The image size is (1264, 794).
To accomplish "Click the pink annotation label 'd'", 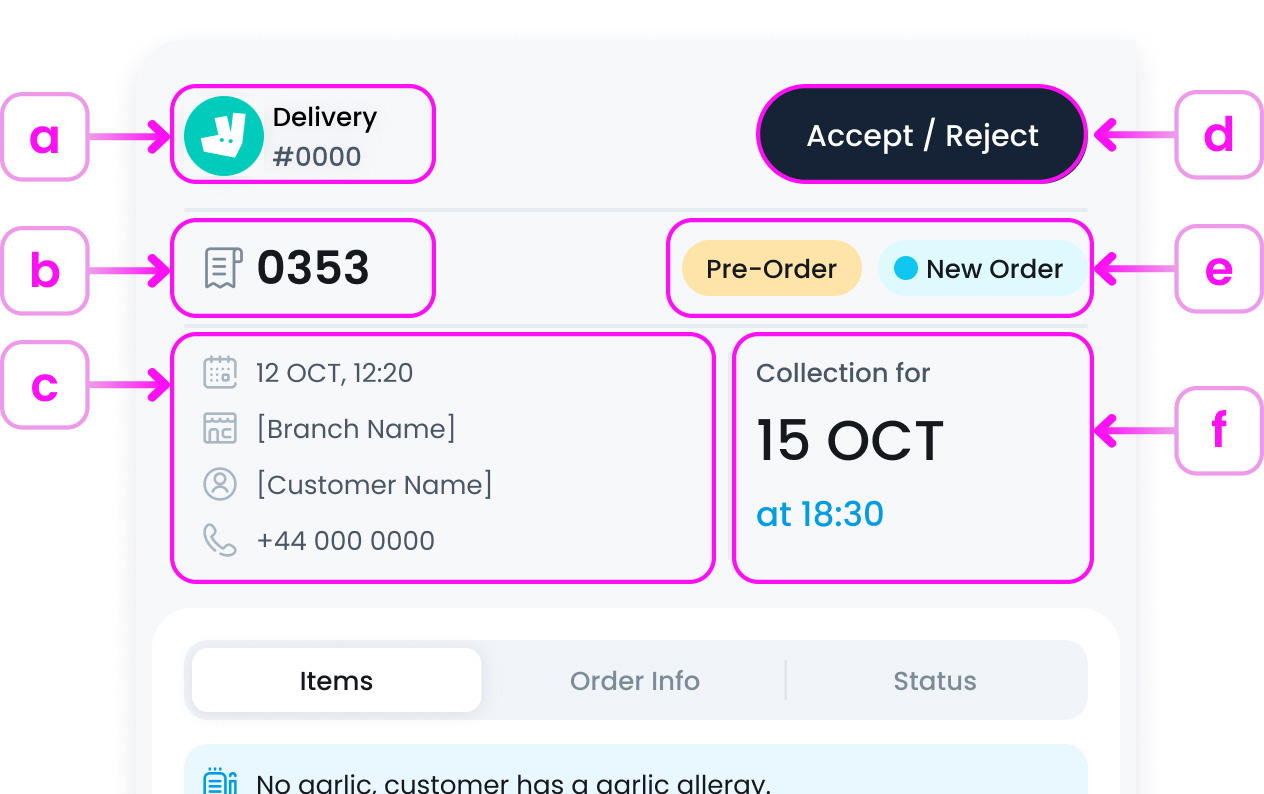I will pyautogui.click(x=1218, y=136).
